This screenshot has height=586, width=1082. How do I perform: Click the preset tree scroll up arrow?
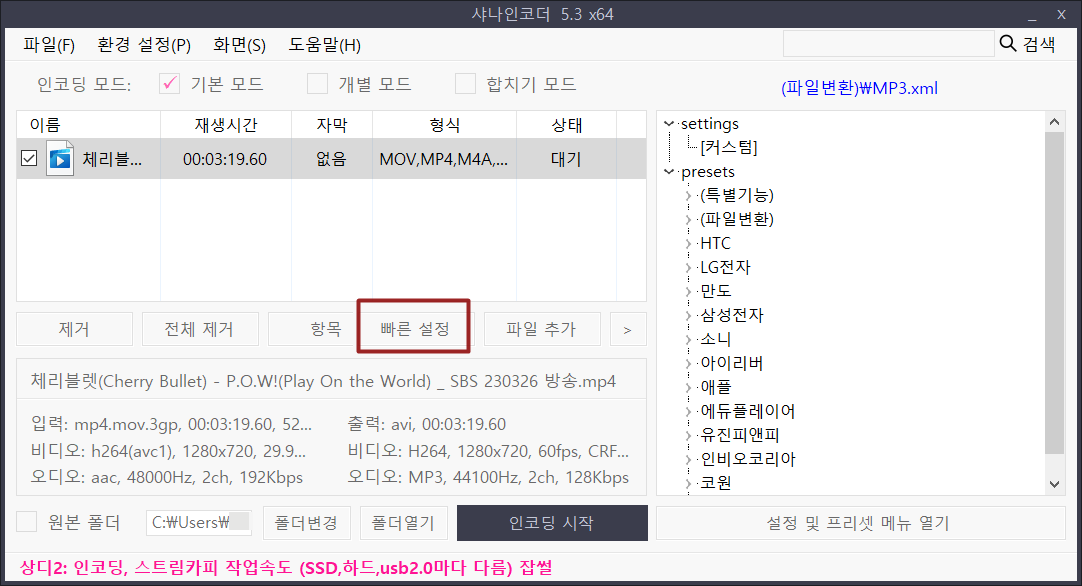(1054, 122)
